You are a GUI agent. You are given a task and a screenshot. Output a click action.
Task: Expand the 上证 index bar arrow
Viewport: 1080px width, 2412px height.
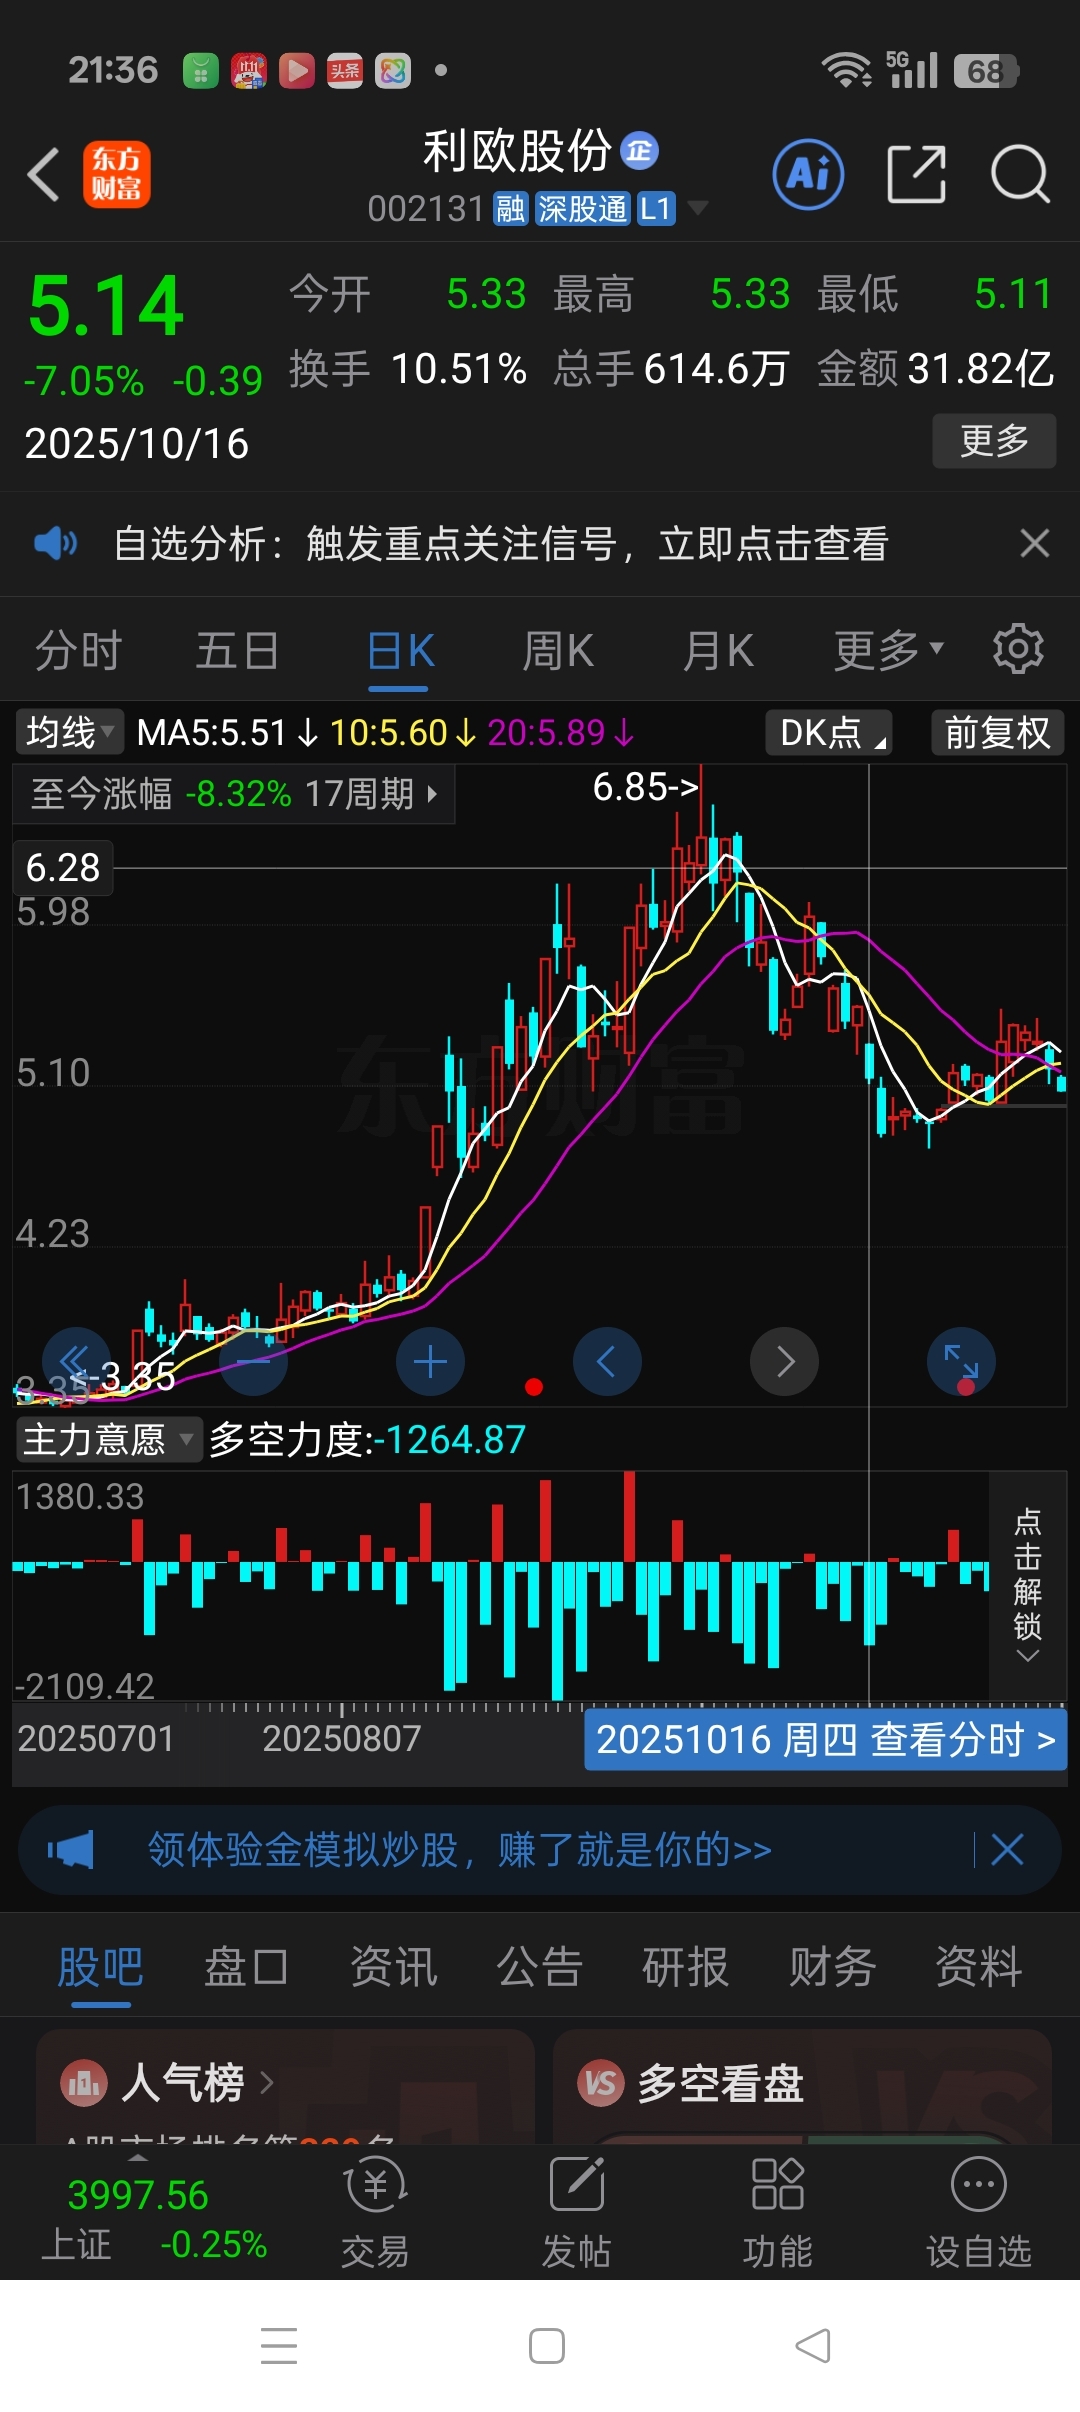coord(138,2157)
